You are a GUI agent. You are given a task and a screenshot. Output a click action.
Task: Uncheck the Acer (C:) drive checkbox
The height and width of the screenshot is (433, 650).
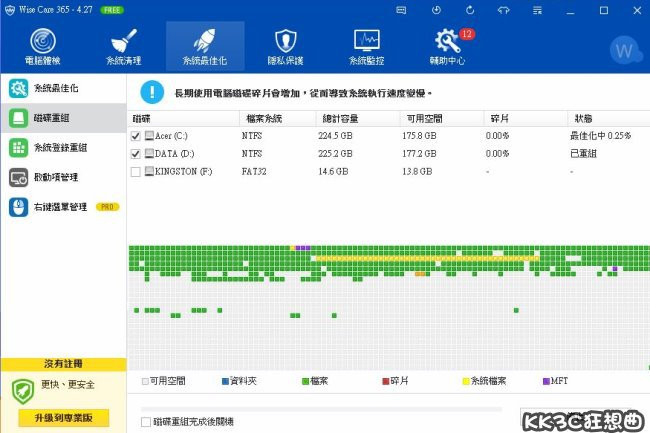(x=136, y=136)
